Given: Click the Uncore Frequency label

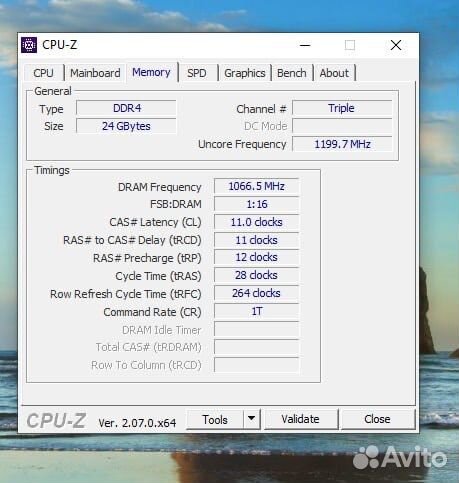Looking at the screenshot, I should click(x=242, y=144).
